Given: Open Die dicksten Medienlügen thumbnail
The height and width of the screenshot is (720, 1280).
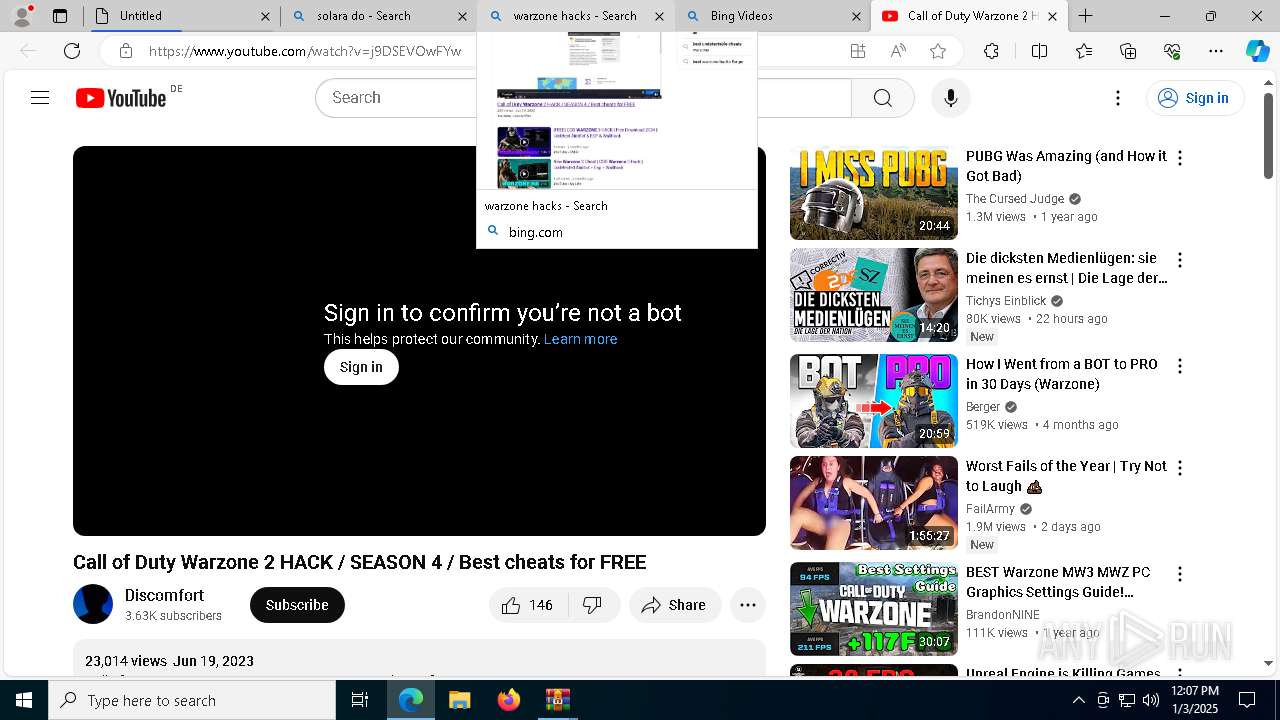Looking at the screenshot, I should [874, 295].
